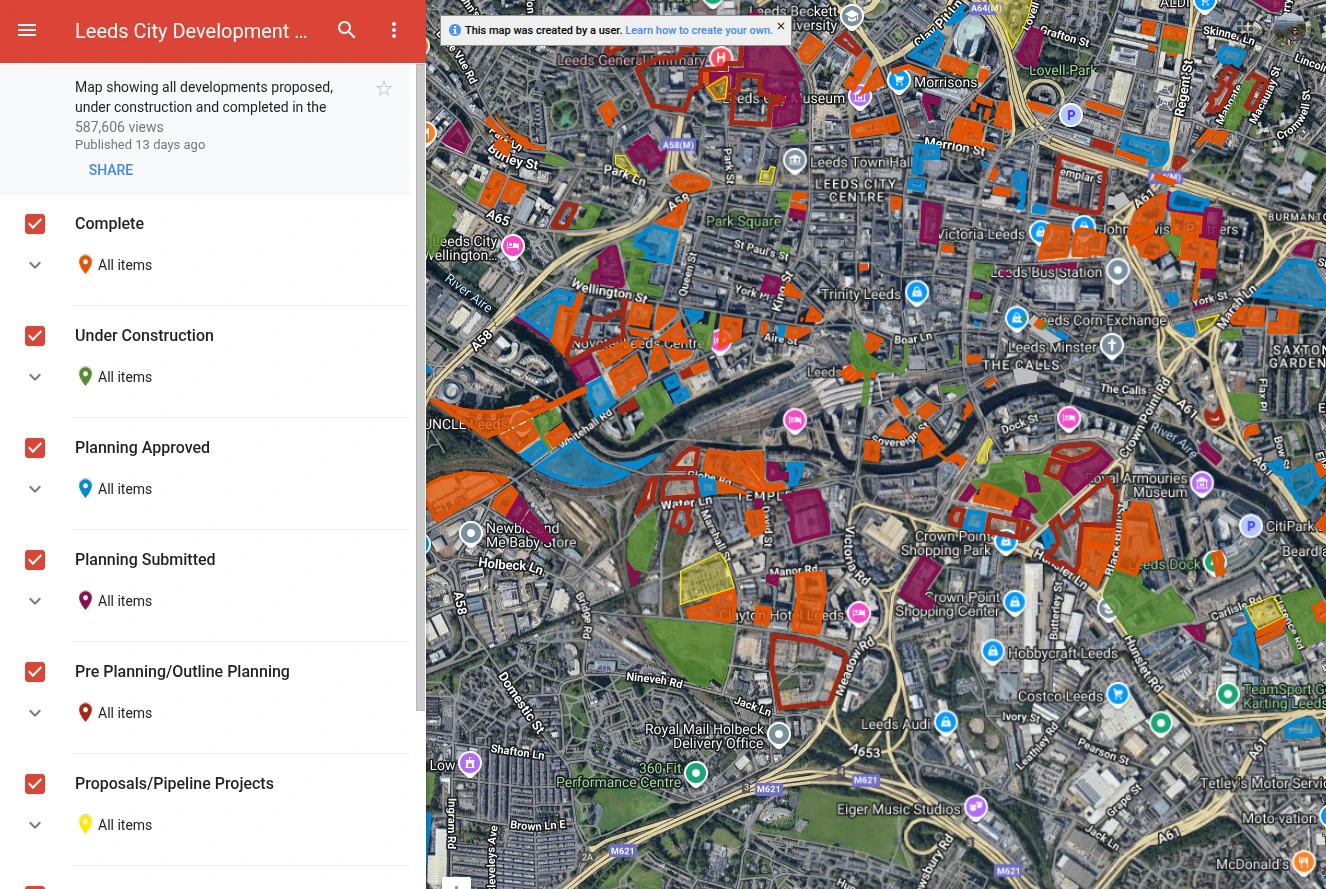
Task: Select the TeamSport Go Karting marker
Action: 1228,694
